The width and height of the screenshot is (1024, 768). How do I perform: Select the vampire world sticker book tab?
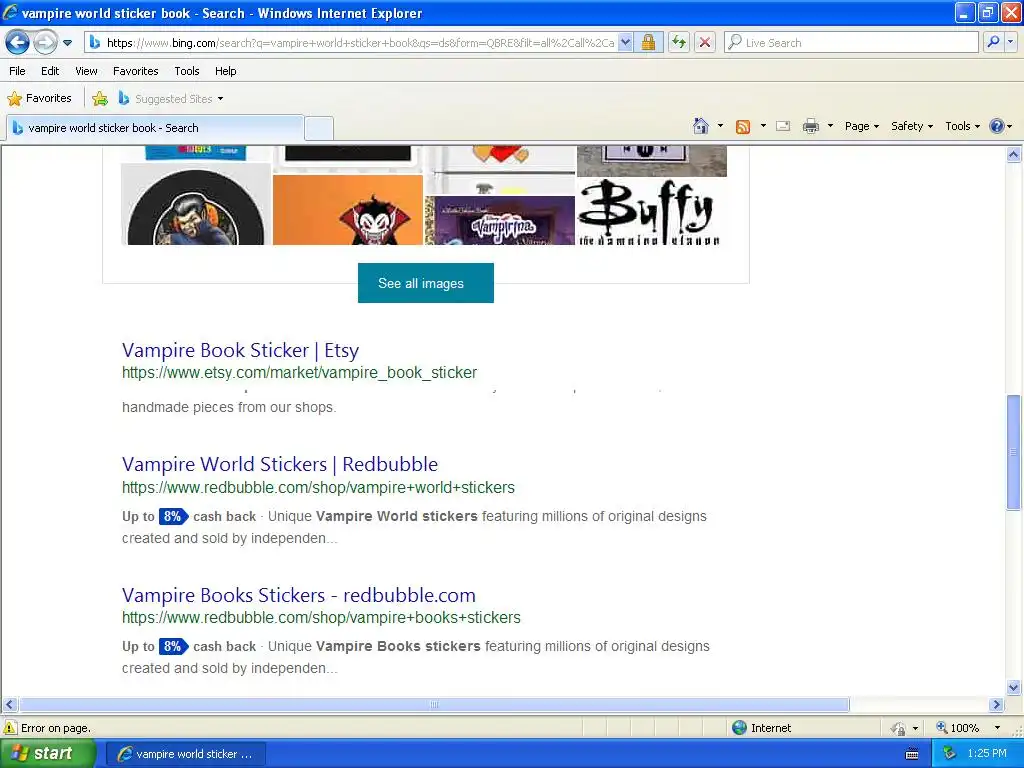[155, 128]
